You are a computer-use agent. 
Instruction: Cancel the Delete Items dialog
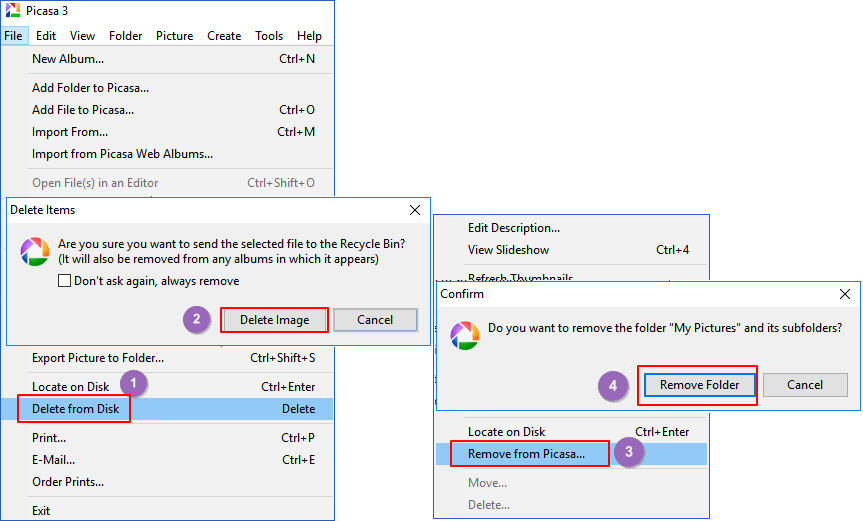coord(375,320)
